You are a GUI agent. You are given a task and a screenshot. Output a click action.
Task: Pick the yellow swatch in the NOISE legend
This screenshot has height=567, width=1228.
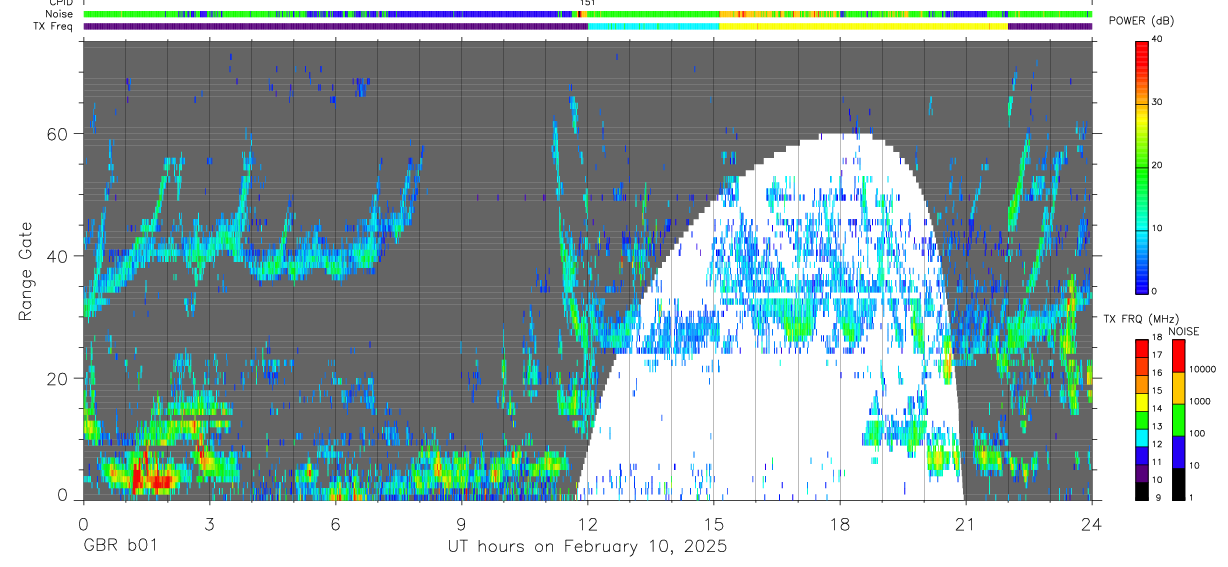tap(1178, 388)
